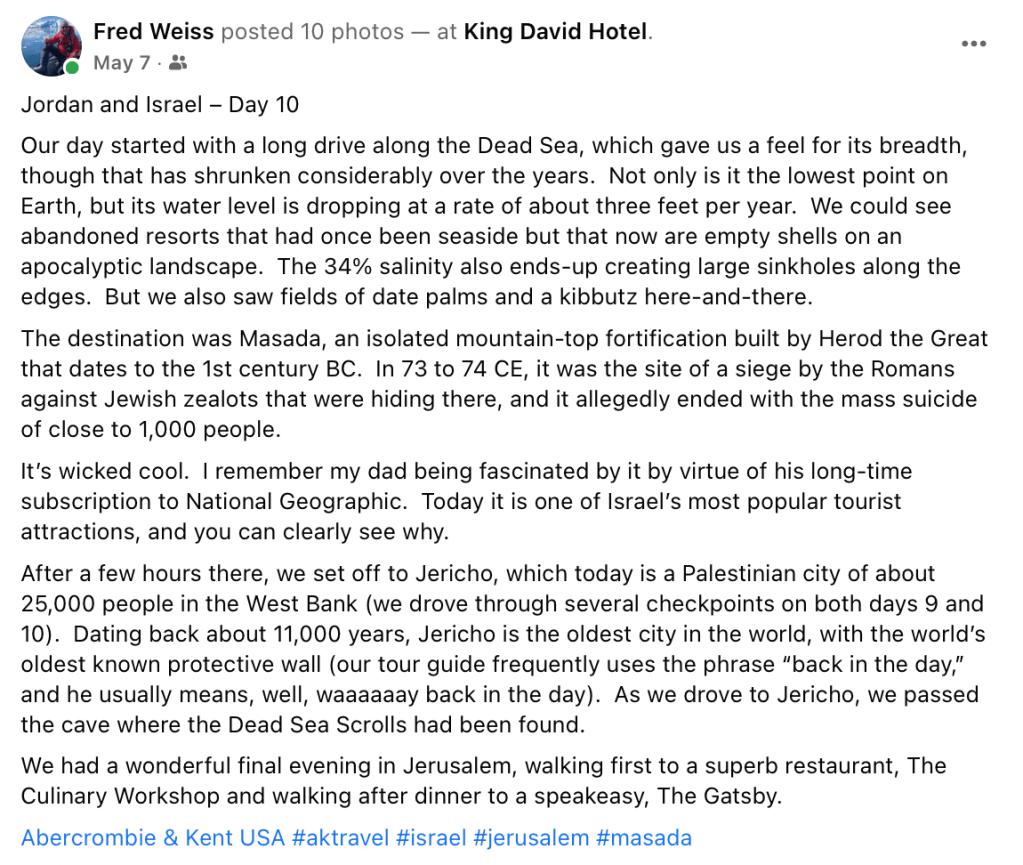This screenshot has width=1023, height=865.
Task: Open the Abercrombie & Kent USA page link
Action: click(x=153, y=838)
